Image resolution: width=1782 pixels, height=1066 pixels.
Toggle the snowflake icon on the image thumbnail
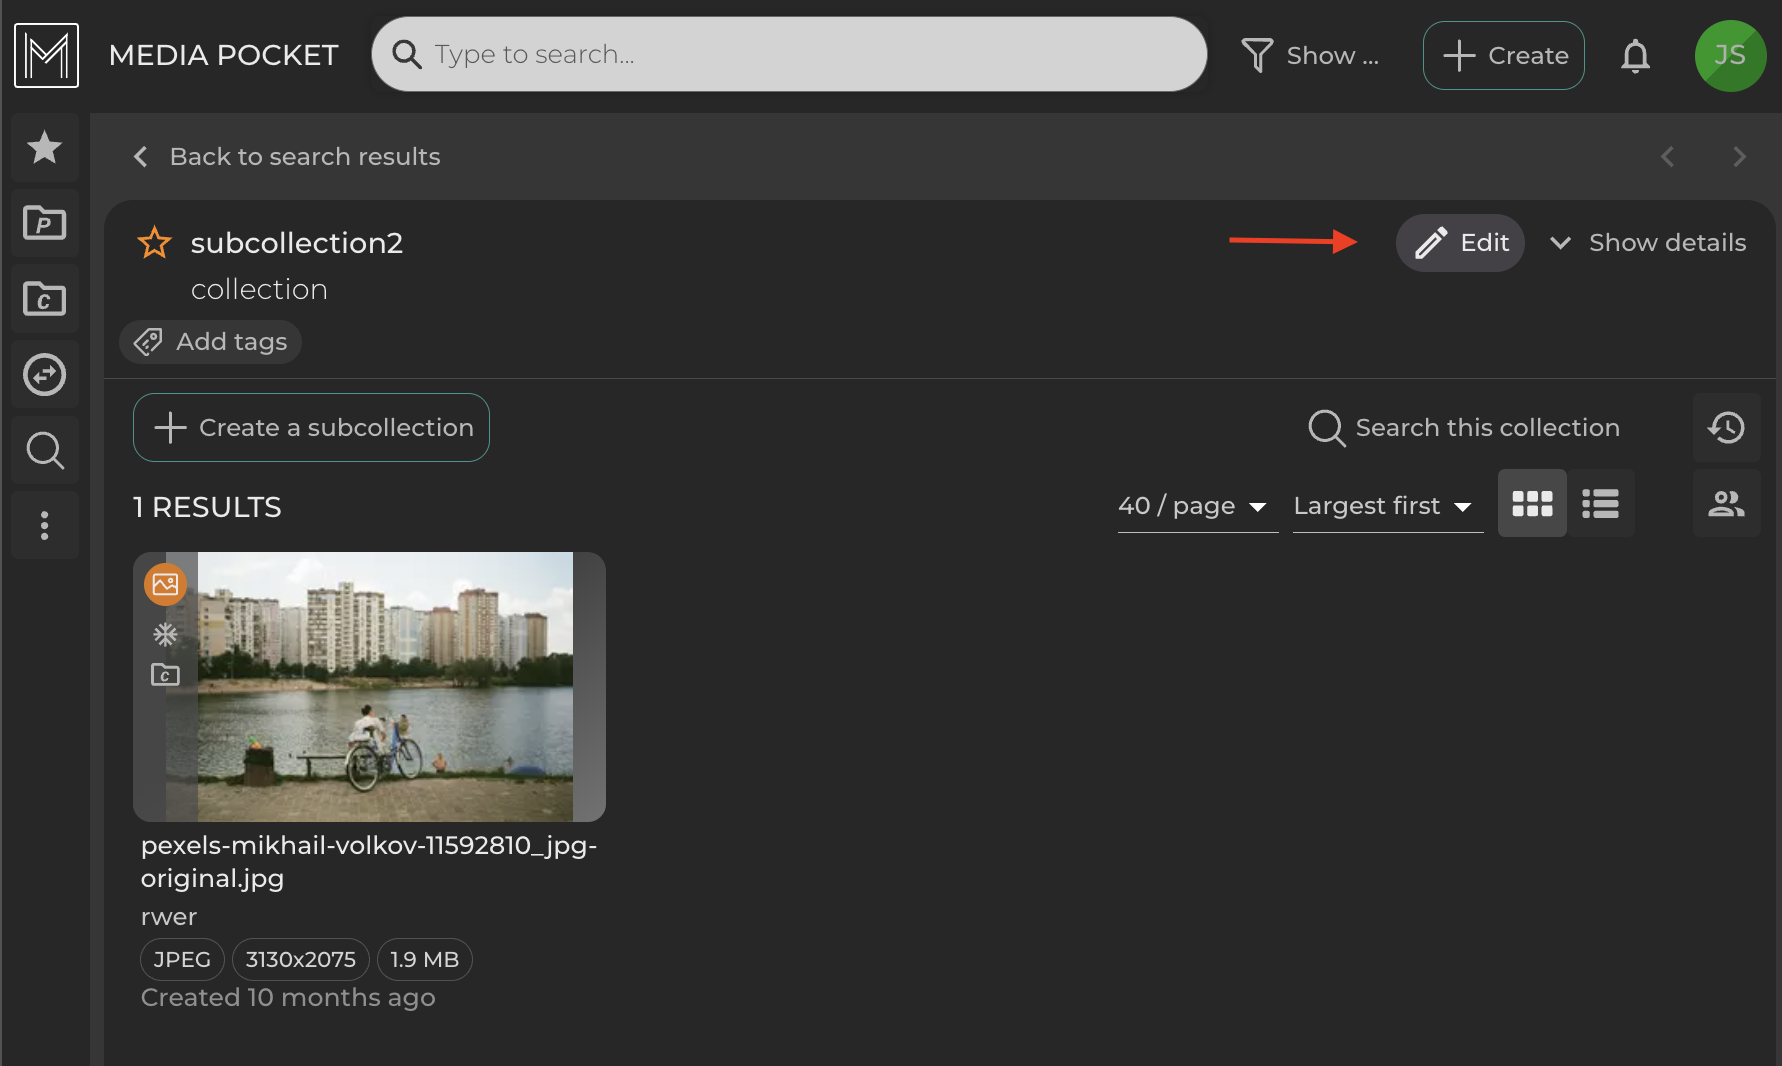165,633
